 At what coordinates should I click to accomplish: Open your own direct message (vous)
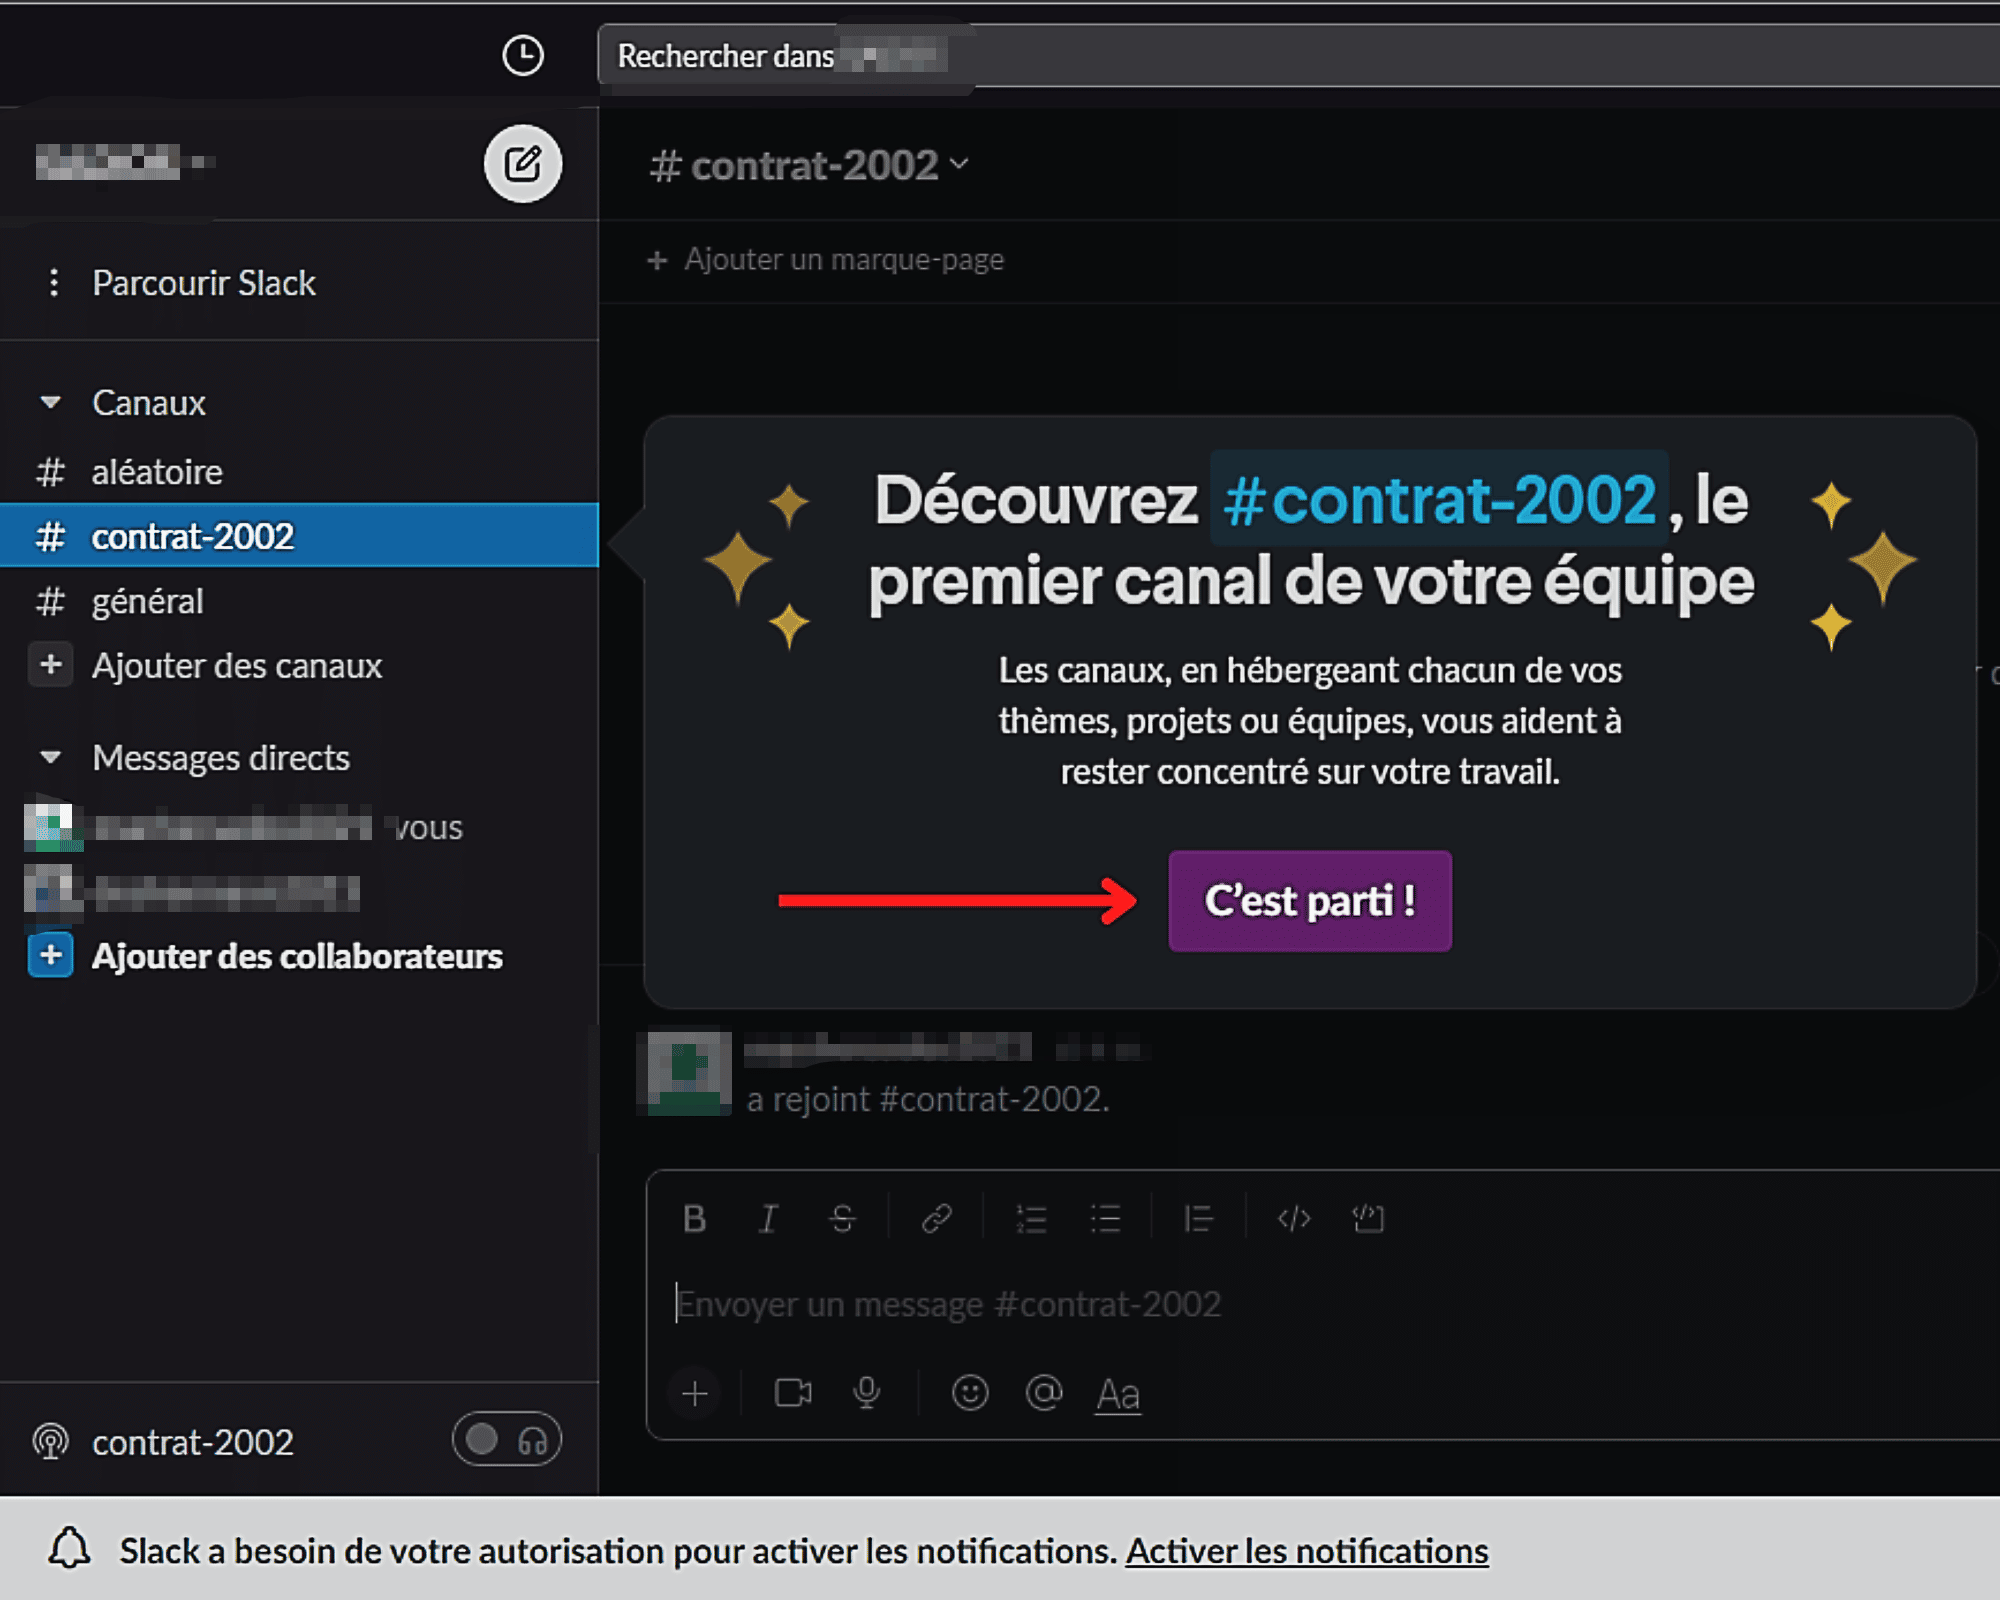[244, 827]
